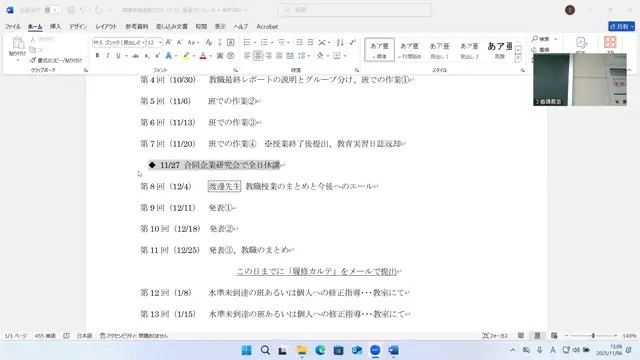The height and width of the screenshot is (360, 640).
Task: Toggle underline formatting
Action: (118, 56)
